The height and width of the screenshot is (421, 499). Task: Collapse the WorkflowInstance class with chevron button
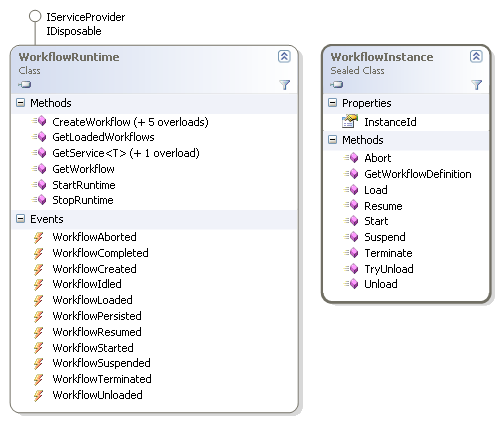click(x=476, y=56)
